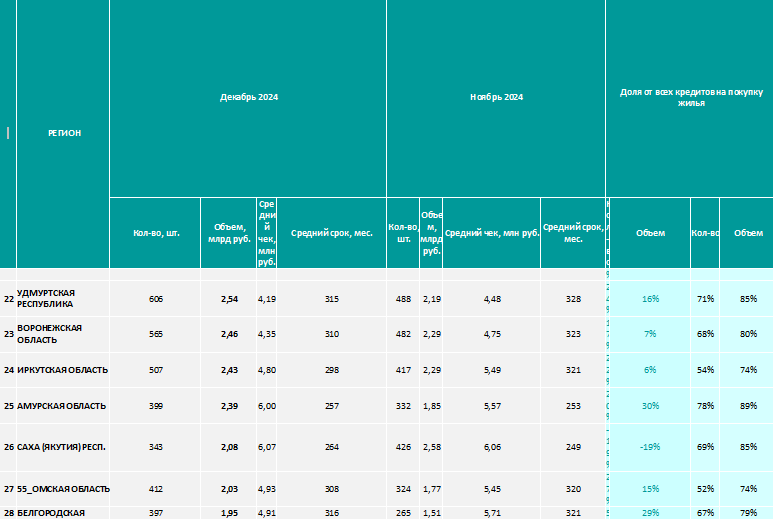This screenshot has height=523, width=773.
Task: Select the Средний срок, мес. header under Декабрь
Action: tap(331, 233)
